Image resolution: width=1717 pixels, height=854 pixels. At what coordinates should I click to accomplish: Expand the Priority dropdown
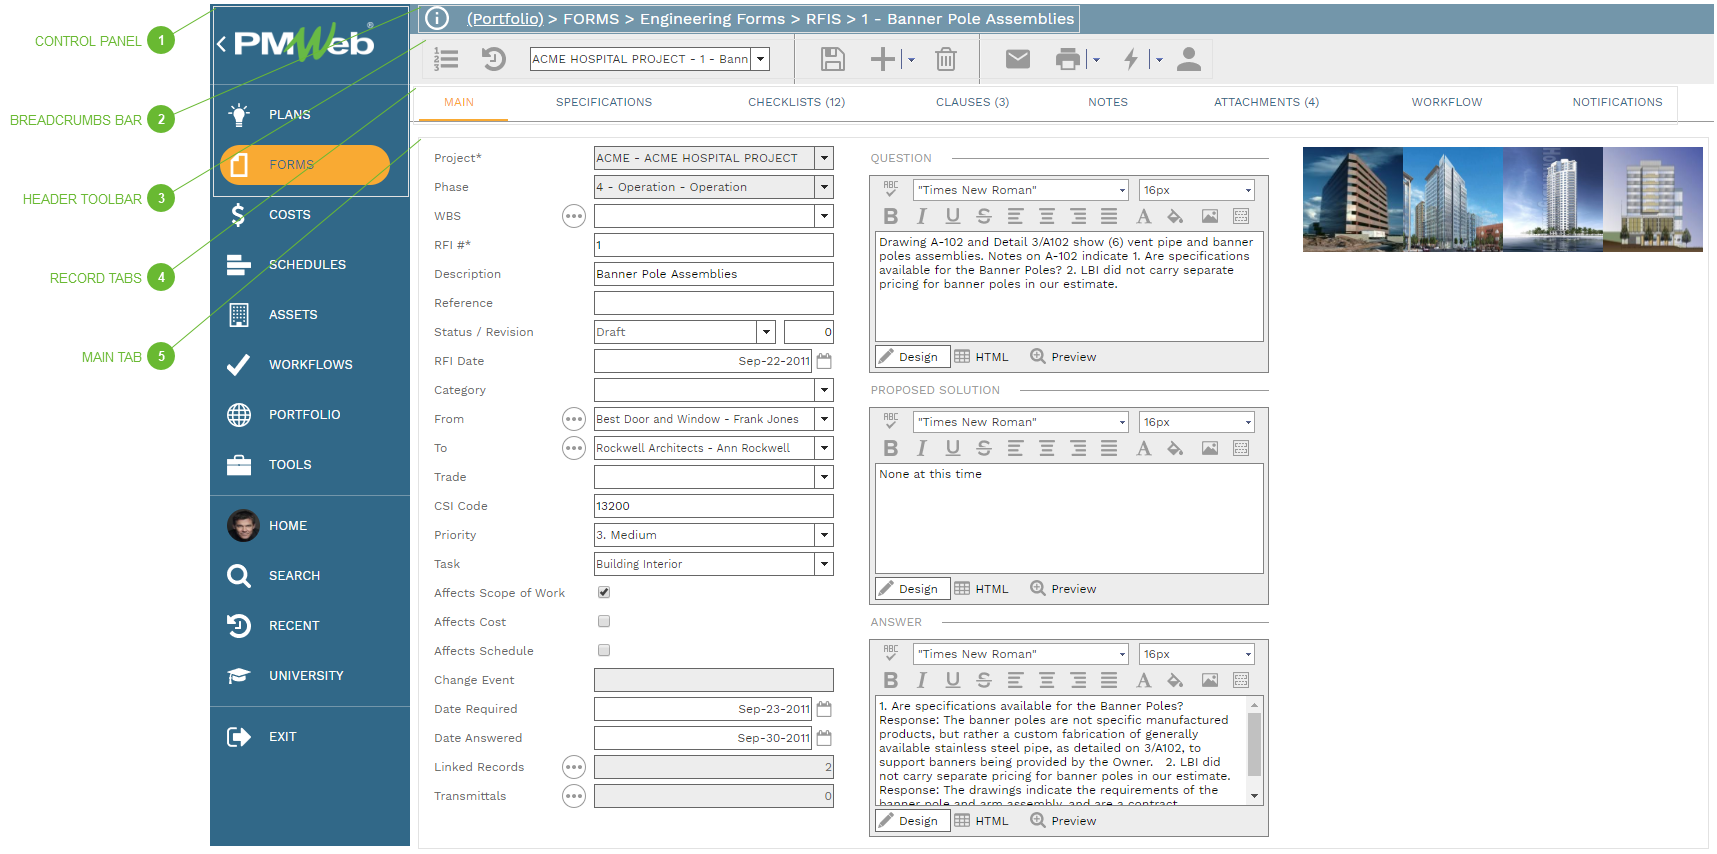(824, 535)
